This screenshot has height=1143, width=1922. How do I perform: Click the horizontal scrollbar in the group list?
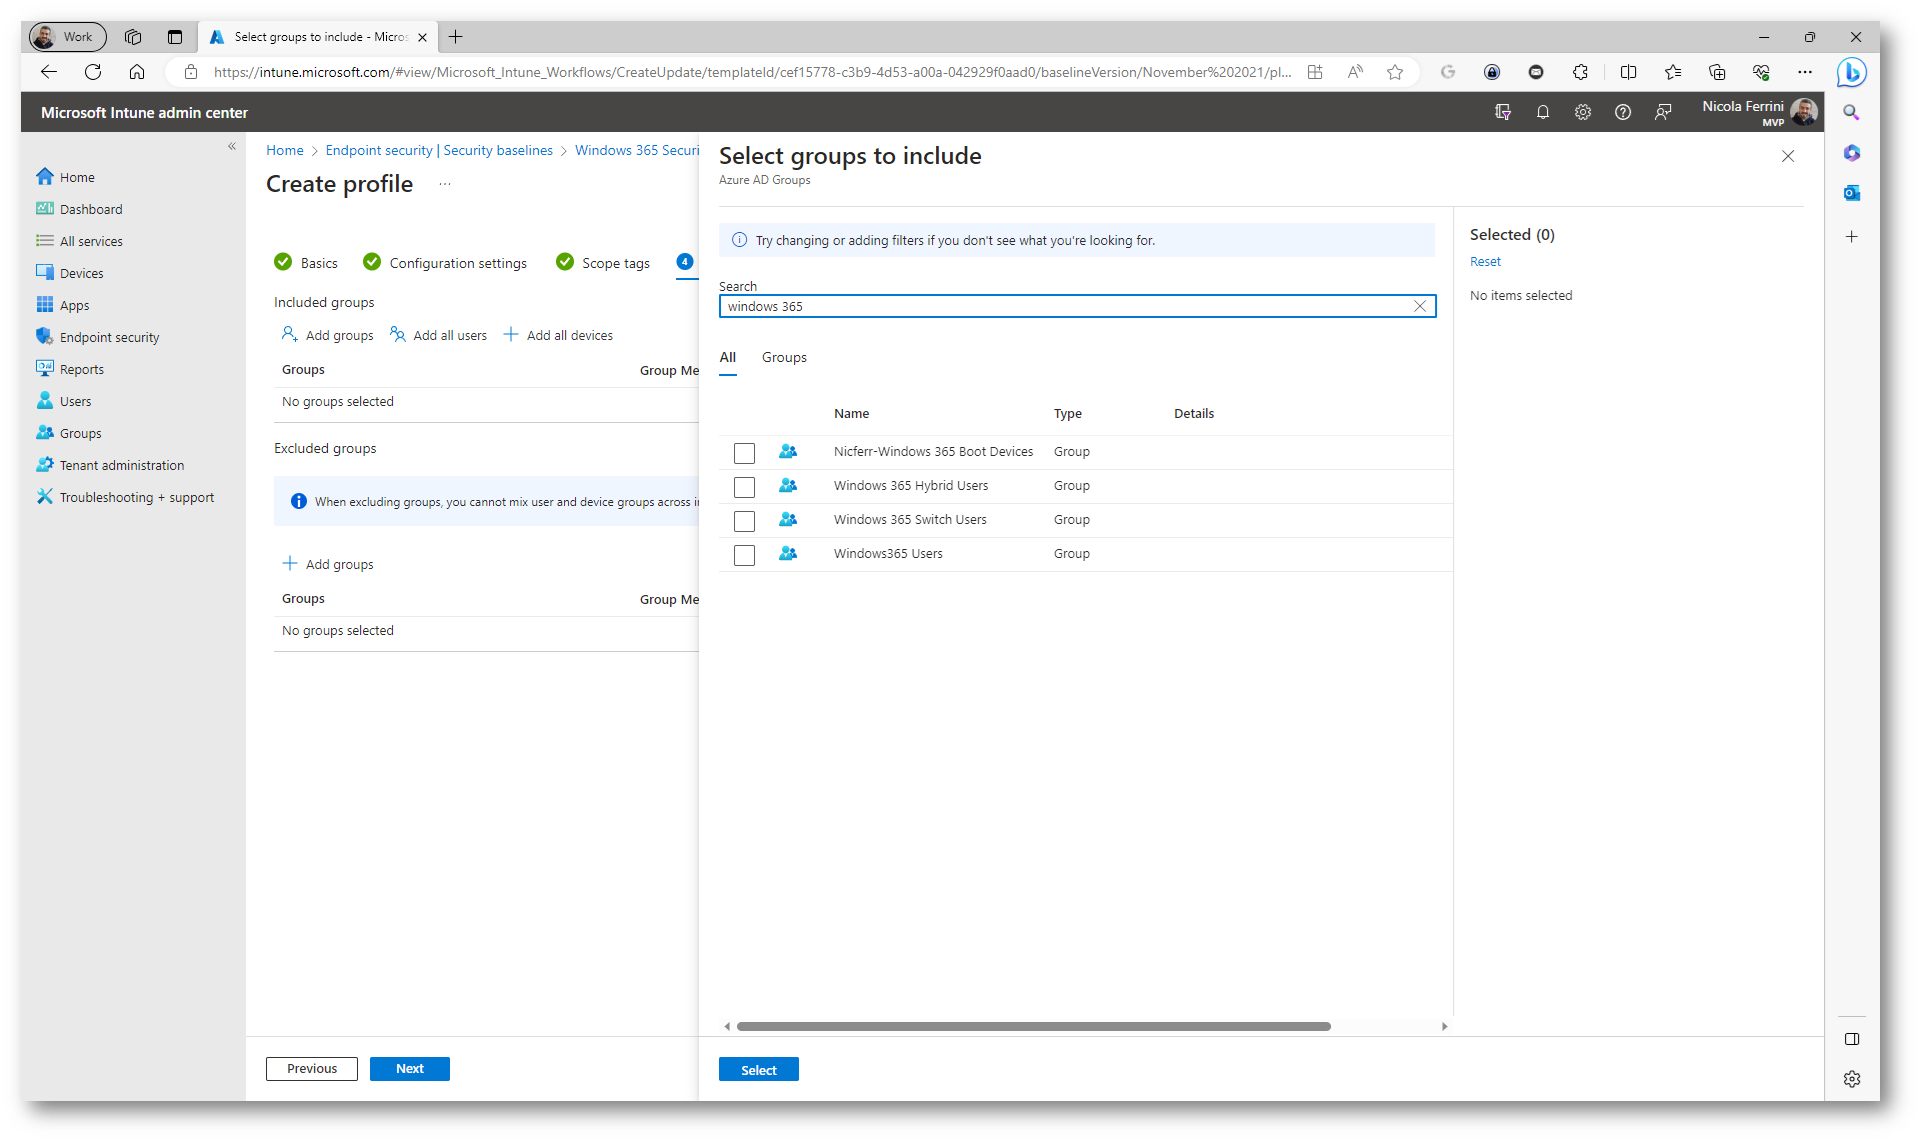[x=1033, y=1026]
